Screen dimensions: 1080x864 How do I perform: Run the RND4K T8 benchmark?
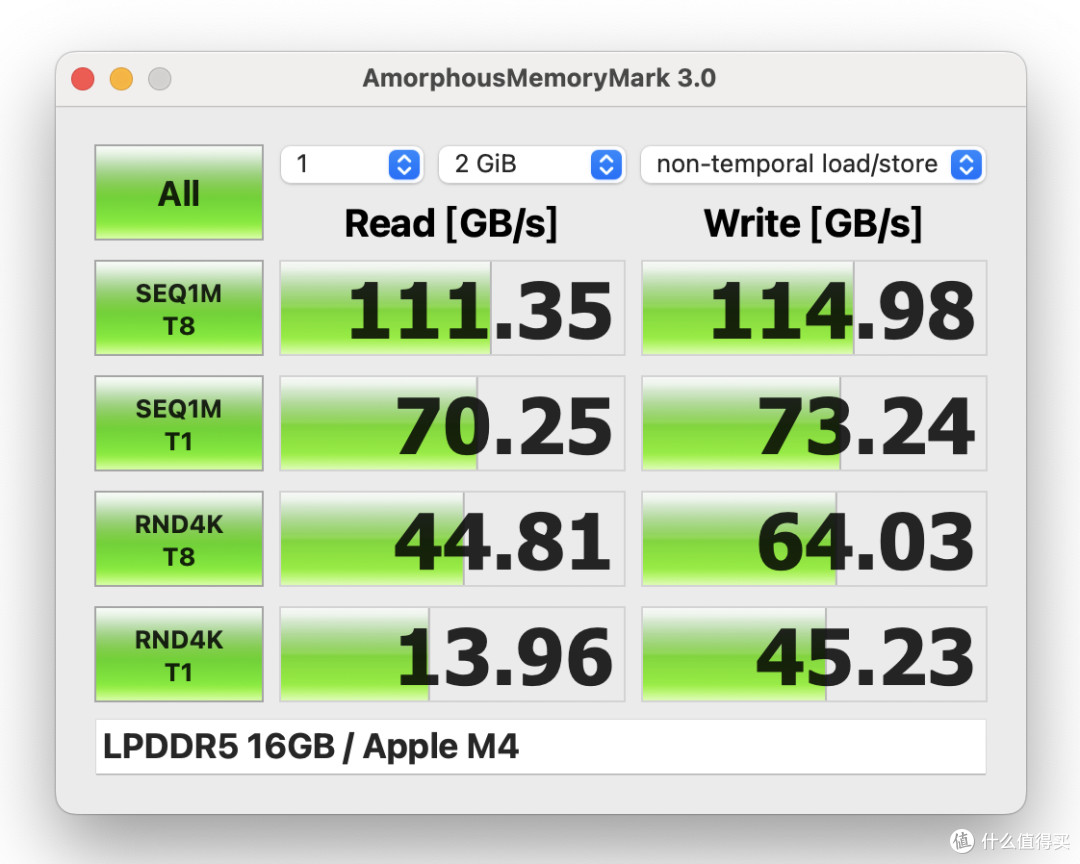tap(179, 539)
